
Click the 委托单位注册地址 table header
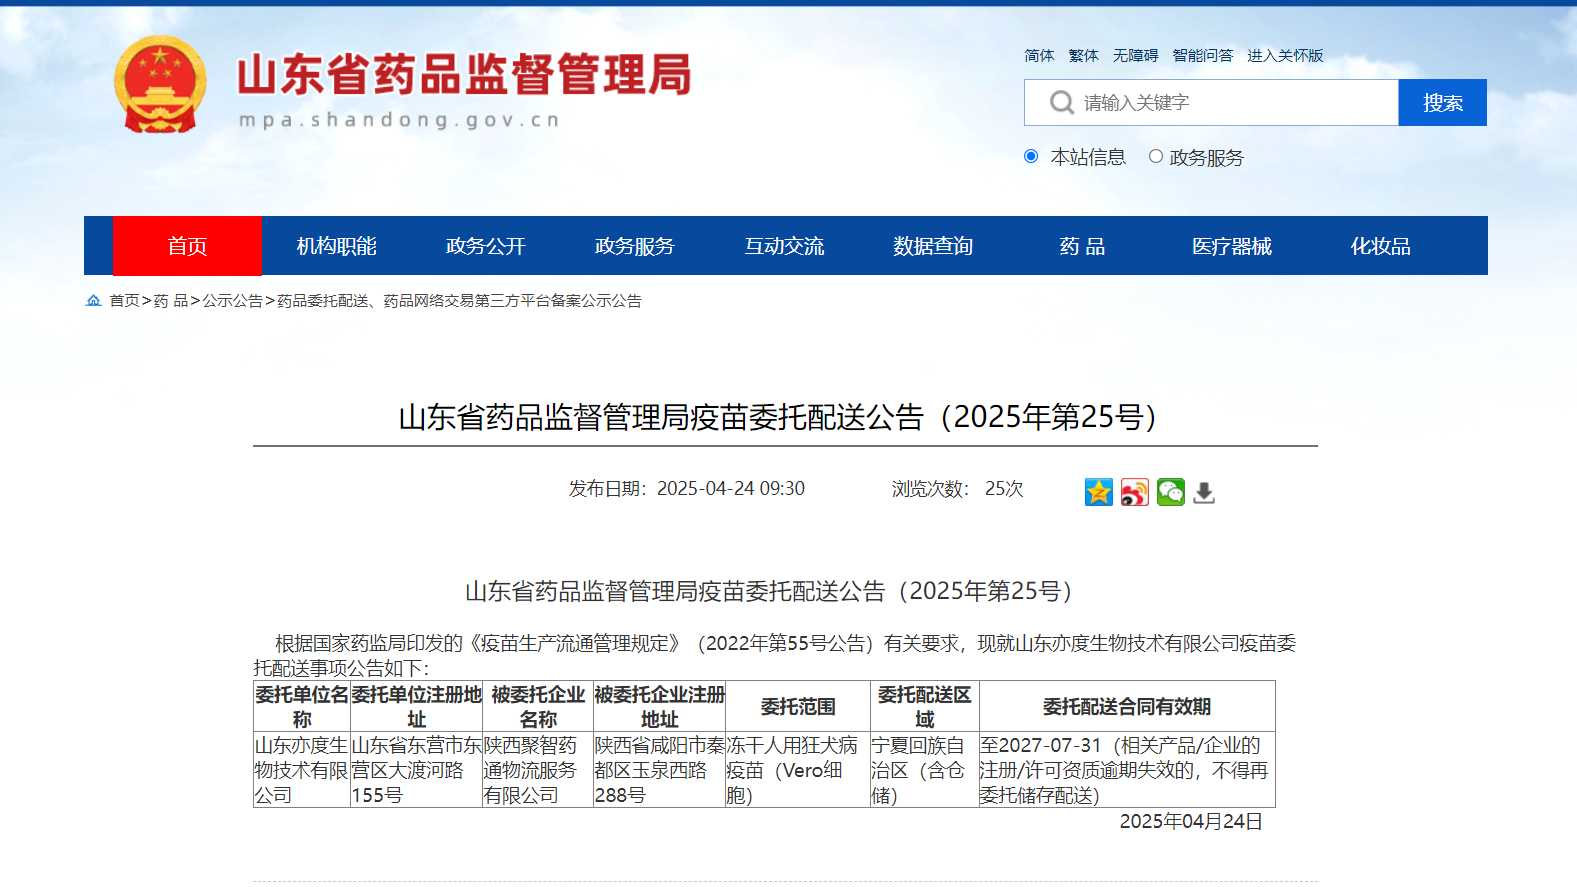click(x=416, y=707)
